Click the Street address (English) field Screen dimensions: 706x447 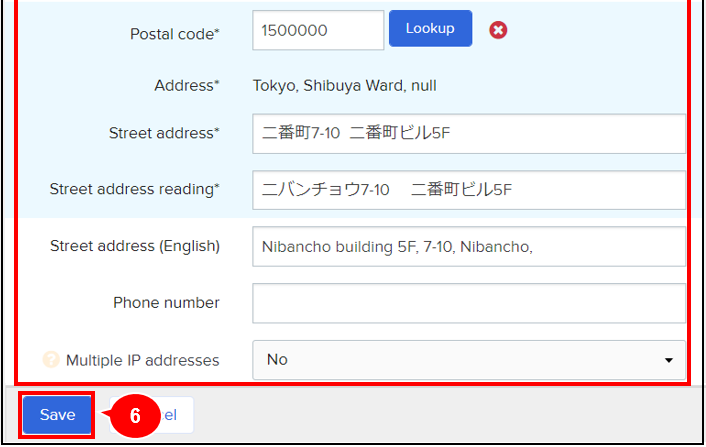[x=469, y=247]
